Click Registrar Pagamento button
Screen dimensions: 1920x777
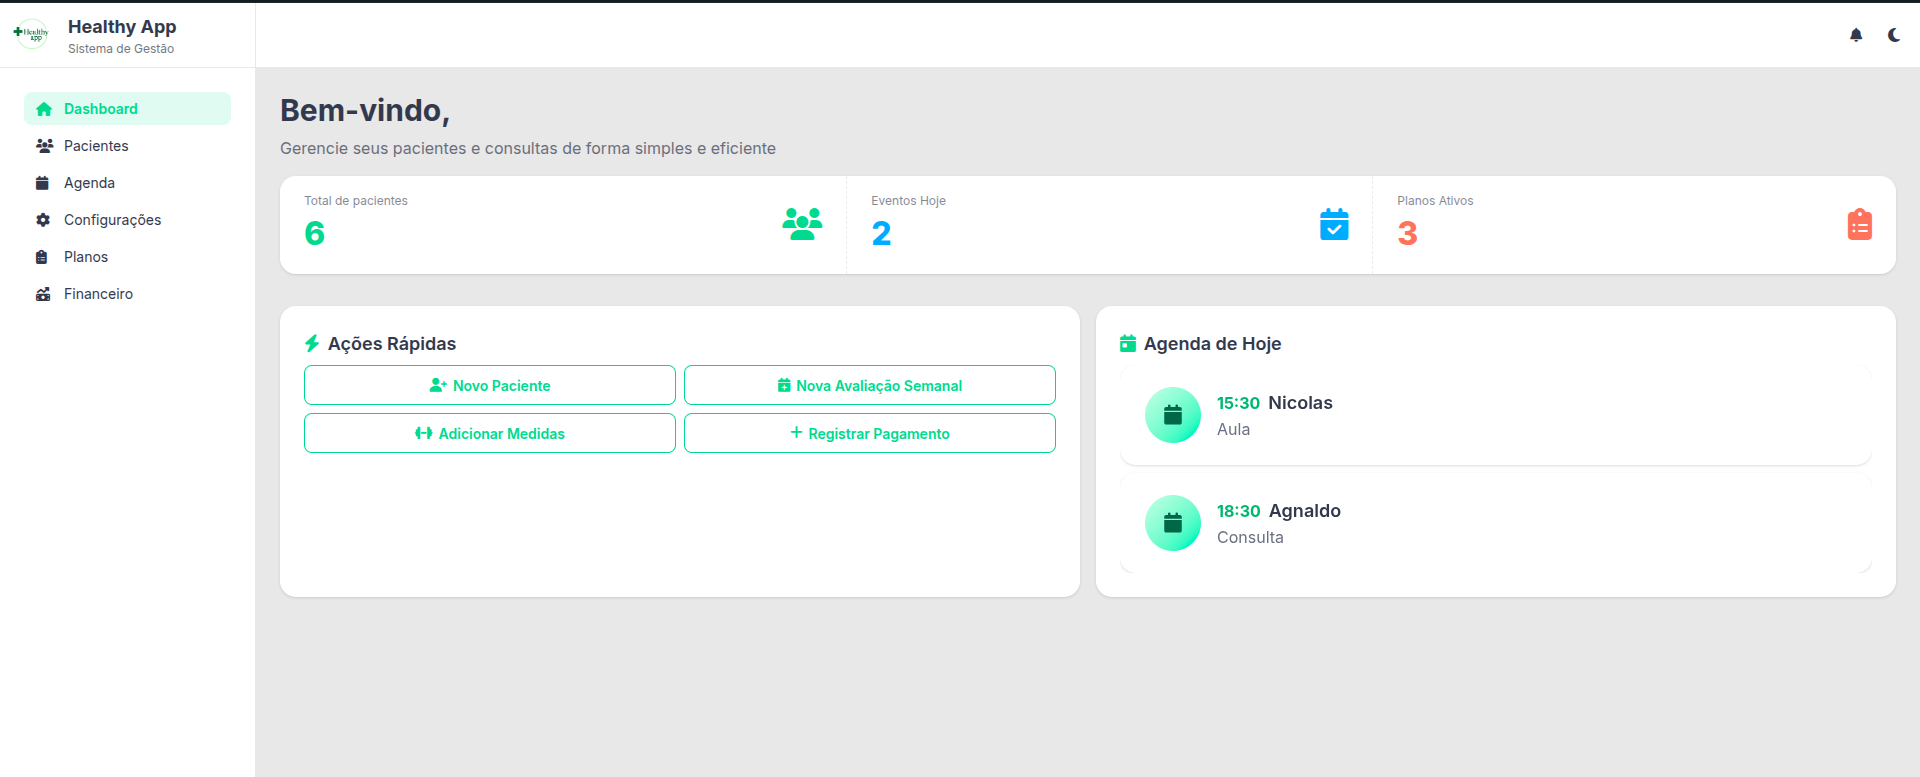870,433
